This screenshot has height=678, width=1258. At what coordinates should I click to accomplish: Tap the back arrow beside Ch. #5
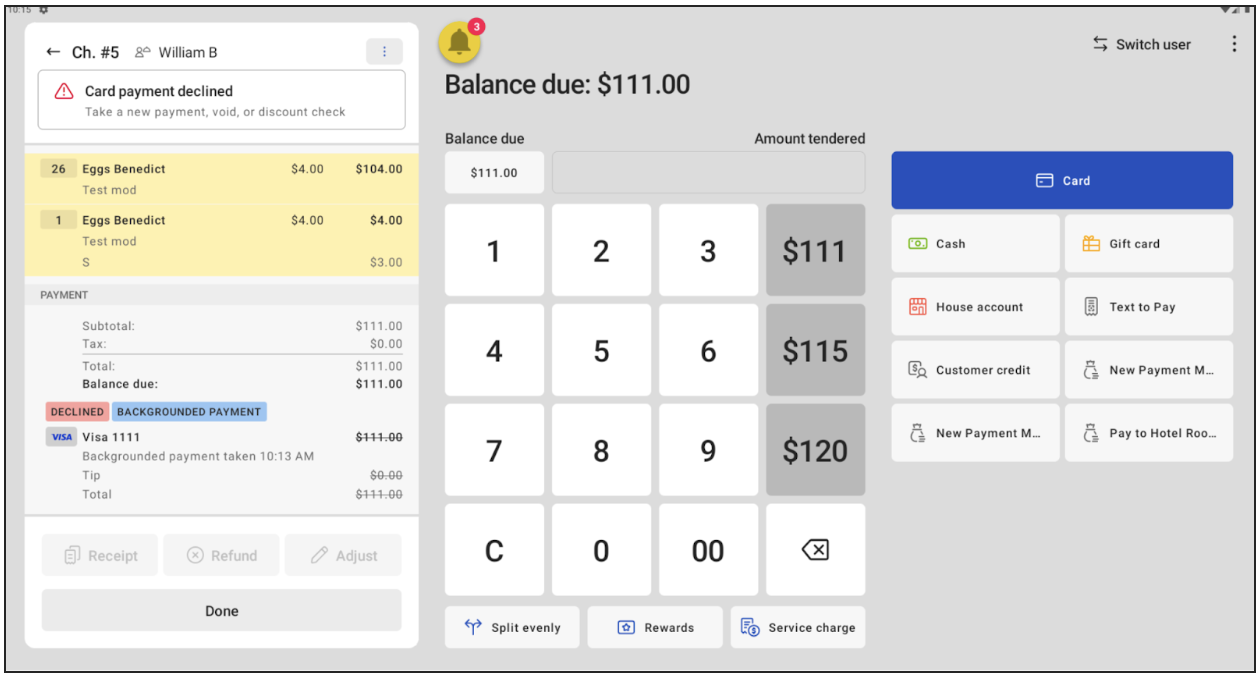click(x=53, y=52)
